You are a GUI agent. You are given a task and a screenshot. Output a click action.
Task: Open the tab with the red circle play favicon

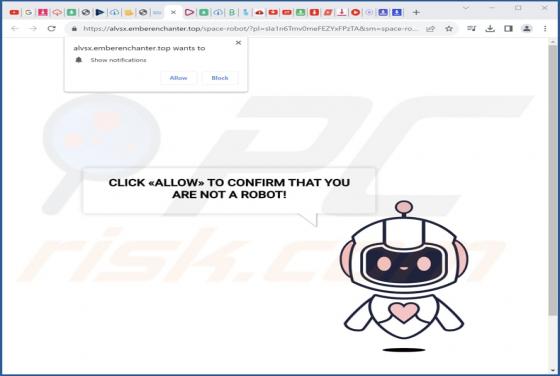pos(355,12)
